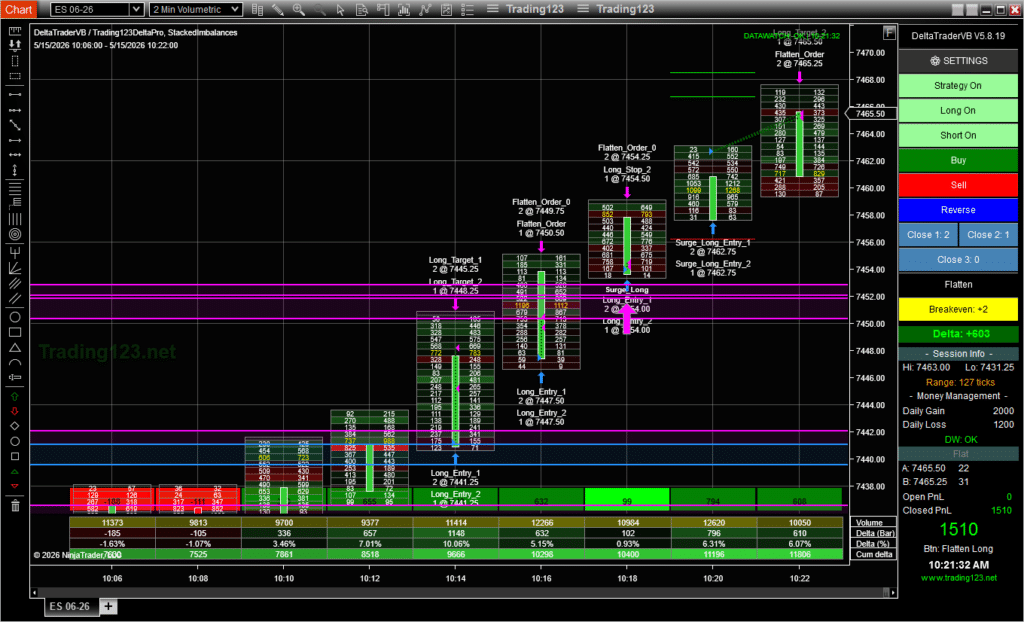This screenshot has height=622, width=1024.
Task: Select the large Rectangle drawing tool
Action: coord(15,333)
